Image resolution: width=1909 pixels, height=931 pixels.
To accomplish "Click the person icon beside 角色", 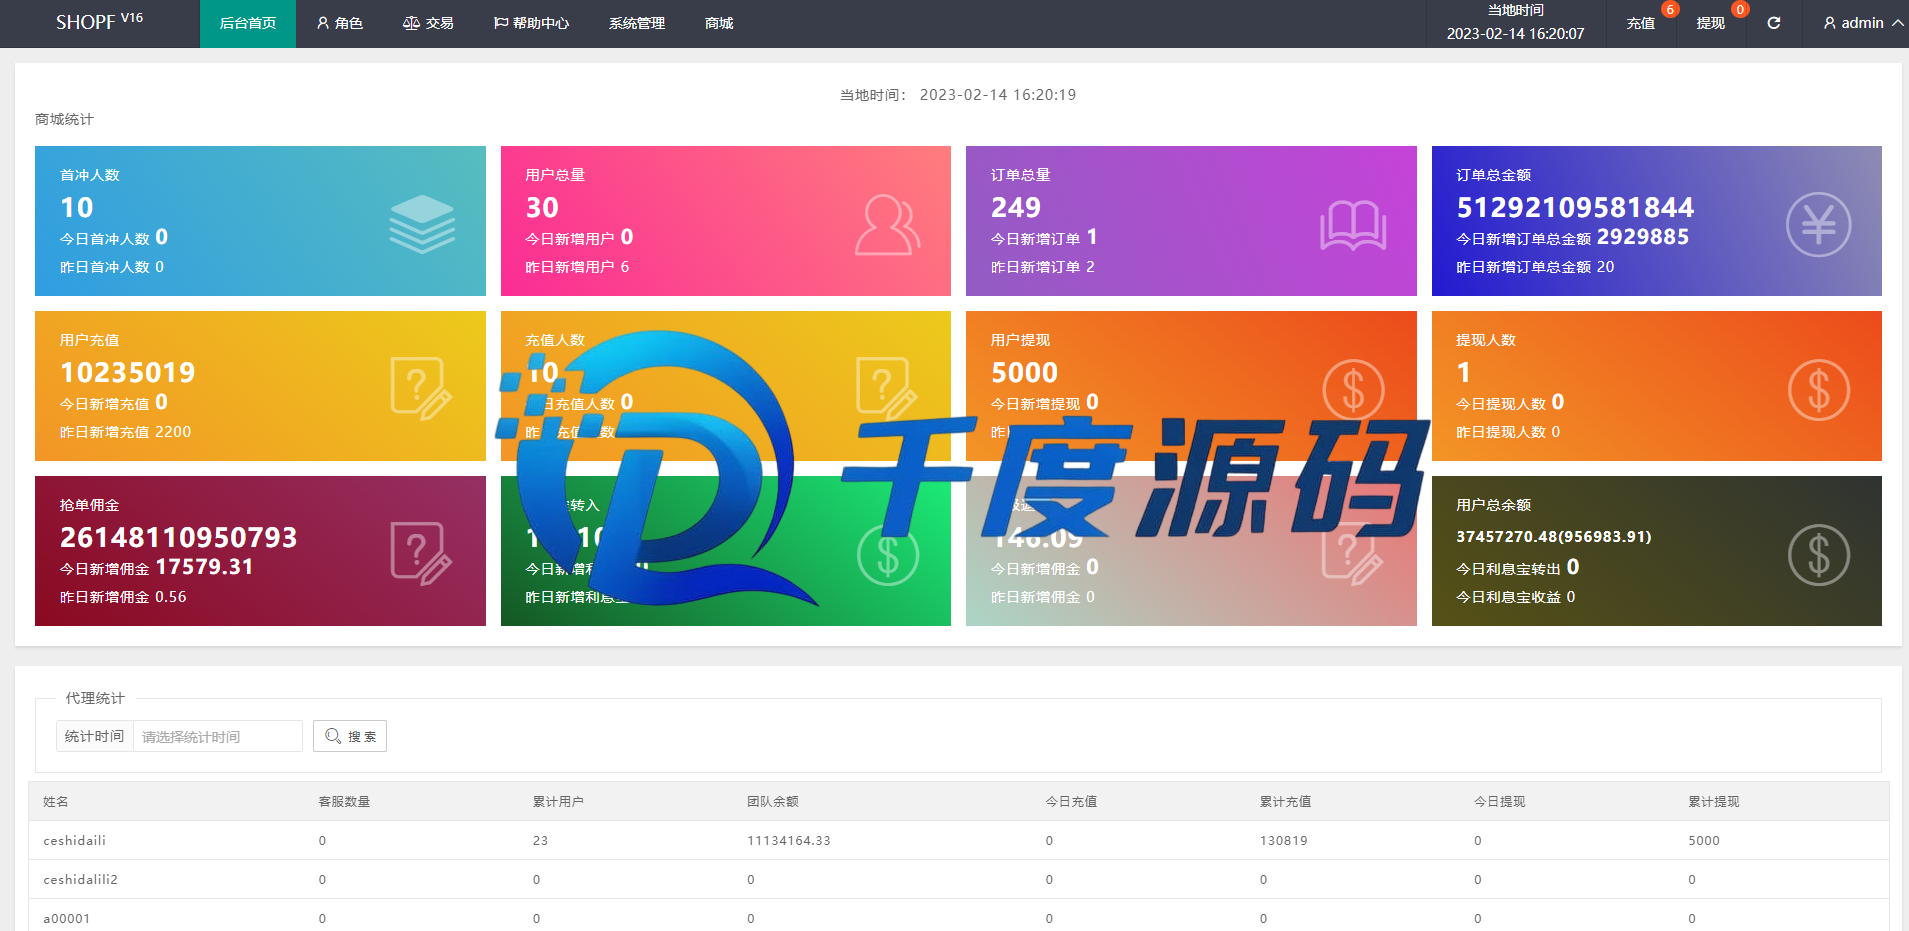I will point(323,23).
